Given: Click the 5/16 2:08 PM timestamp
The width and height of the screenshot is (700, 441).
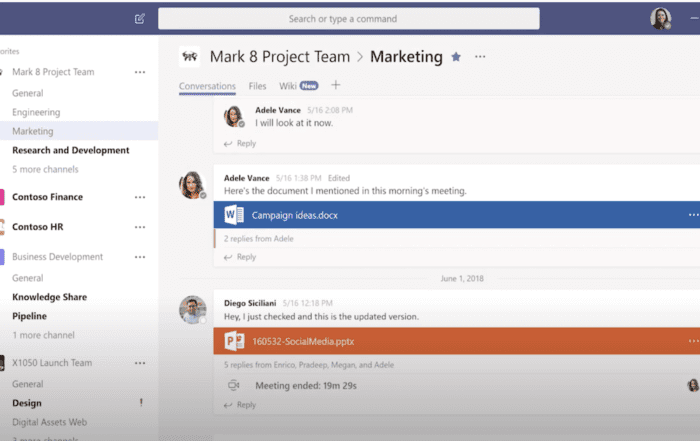Looking at the screenshot, I should point(330,110).
